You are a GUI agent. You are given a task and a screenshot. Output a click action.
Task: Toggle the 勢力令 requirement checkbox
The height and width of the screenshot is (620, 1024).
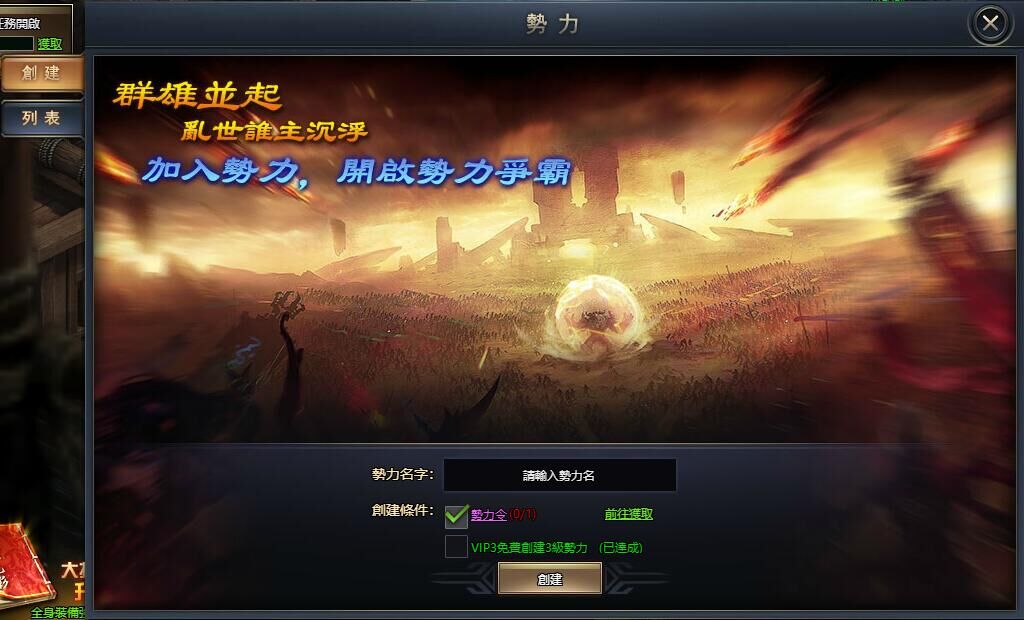click(456, 515)
